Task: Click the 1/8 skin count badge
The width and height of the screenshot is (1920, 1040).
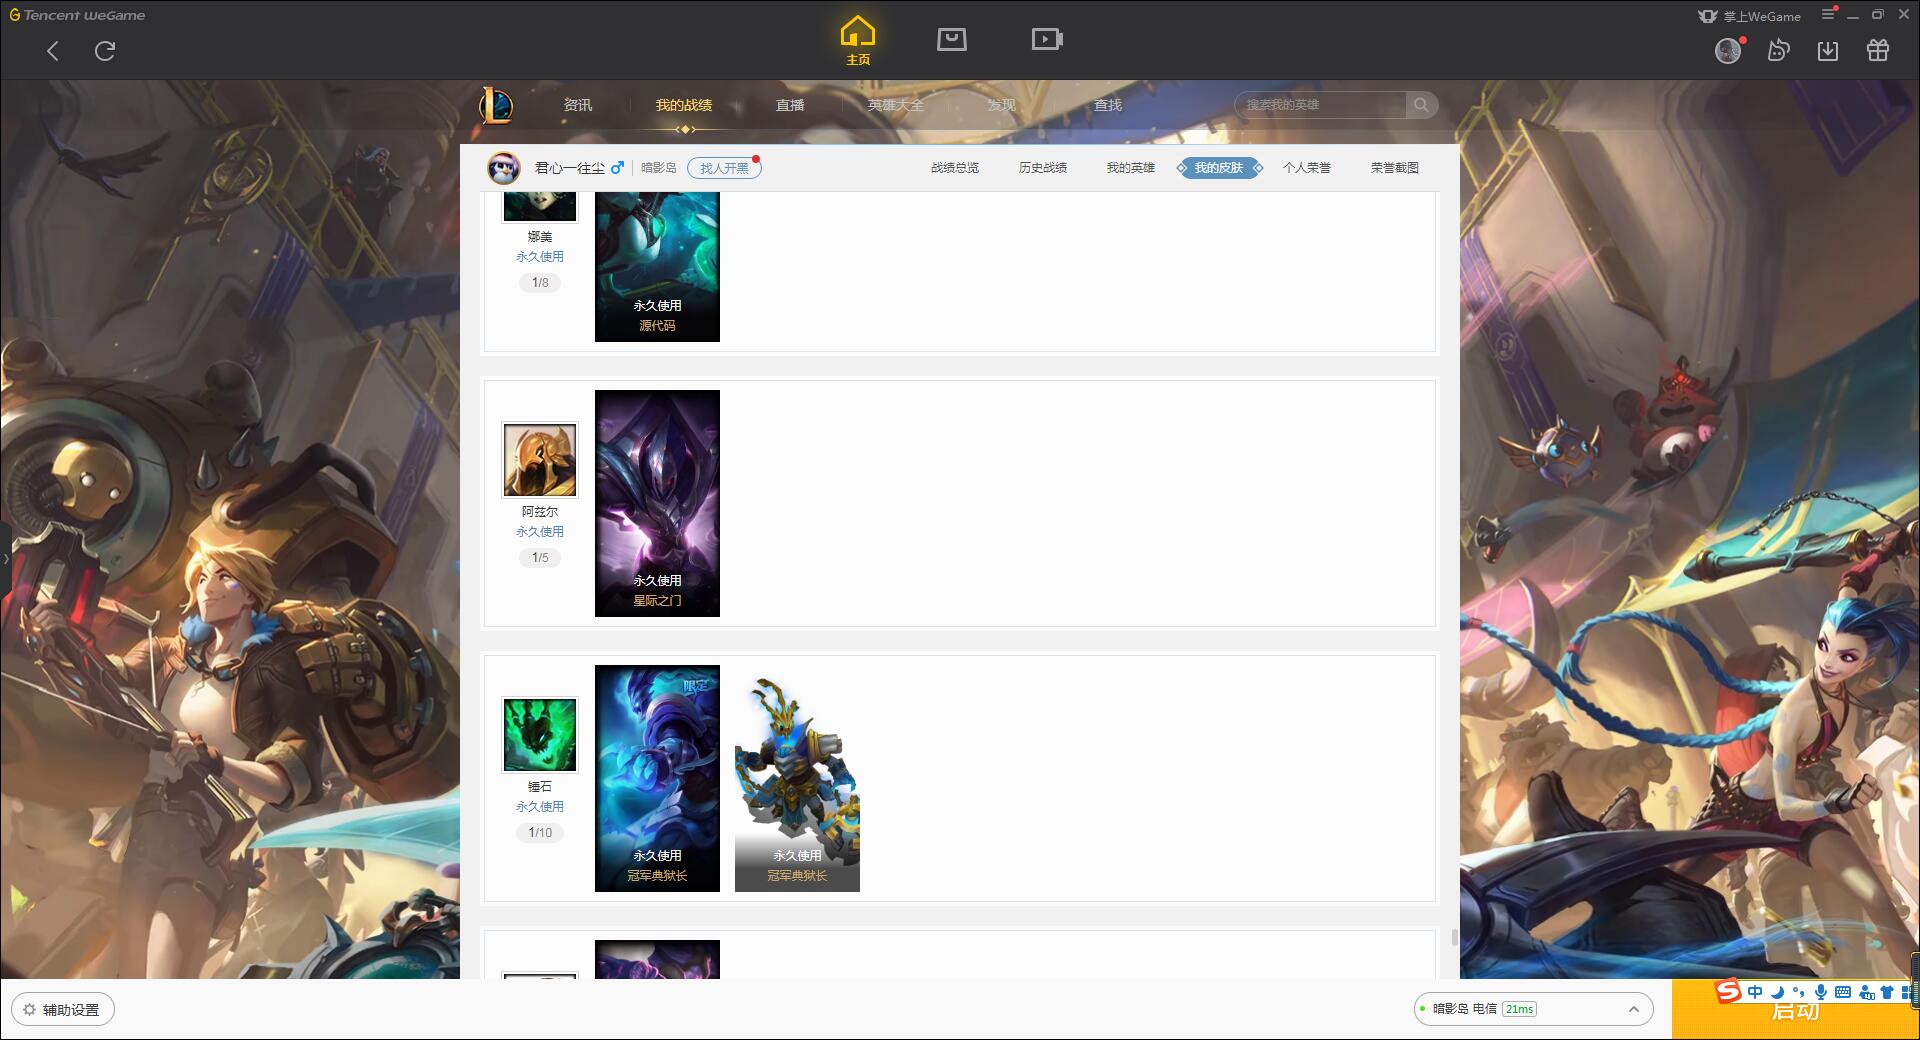Action: click(540, 283)
